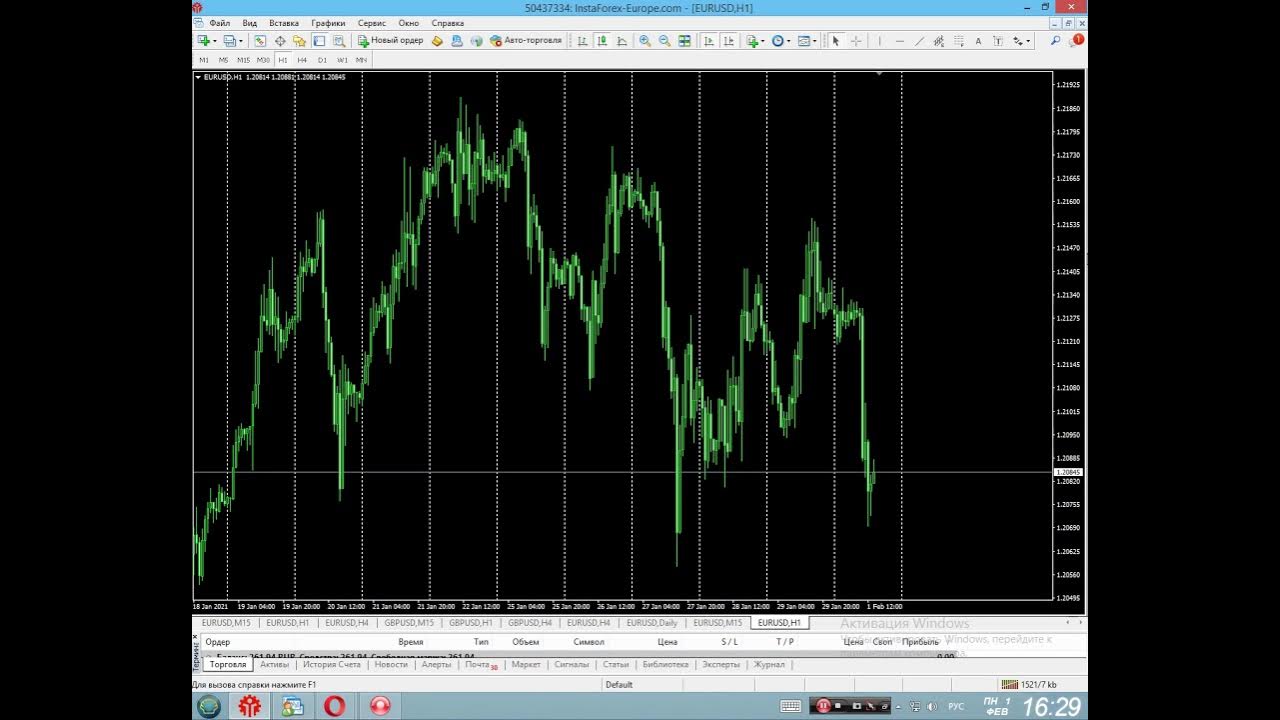Select the equidistant channel tool
1280x720 pixels.
[x=939, y=41]
